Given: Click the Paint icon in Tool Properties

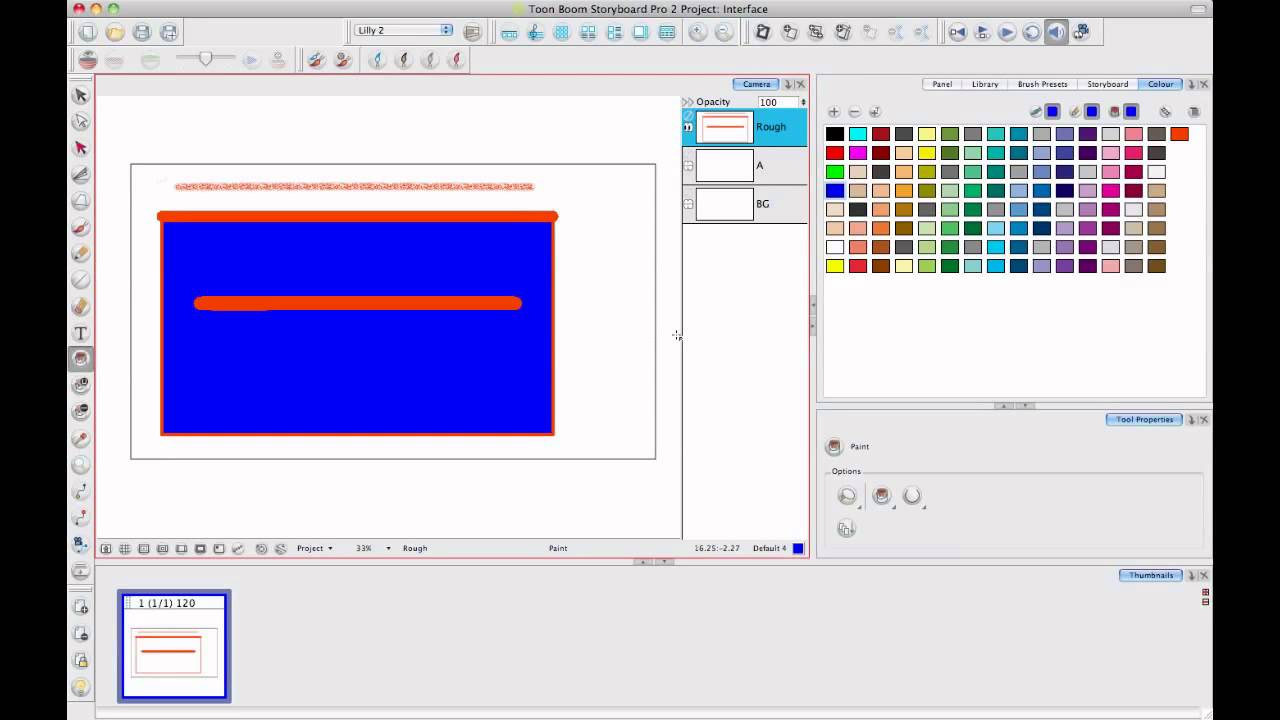Looking at the screenshot, I should coord(834,447).
